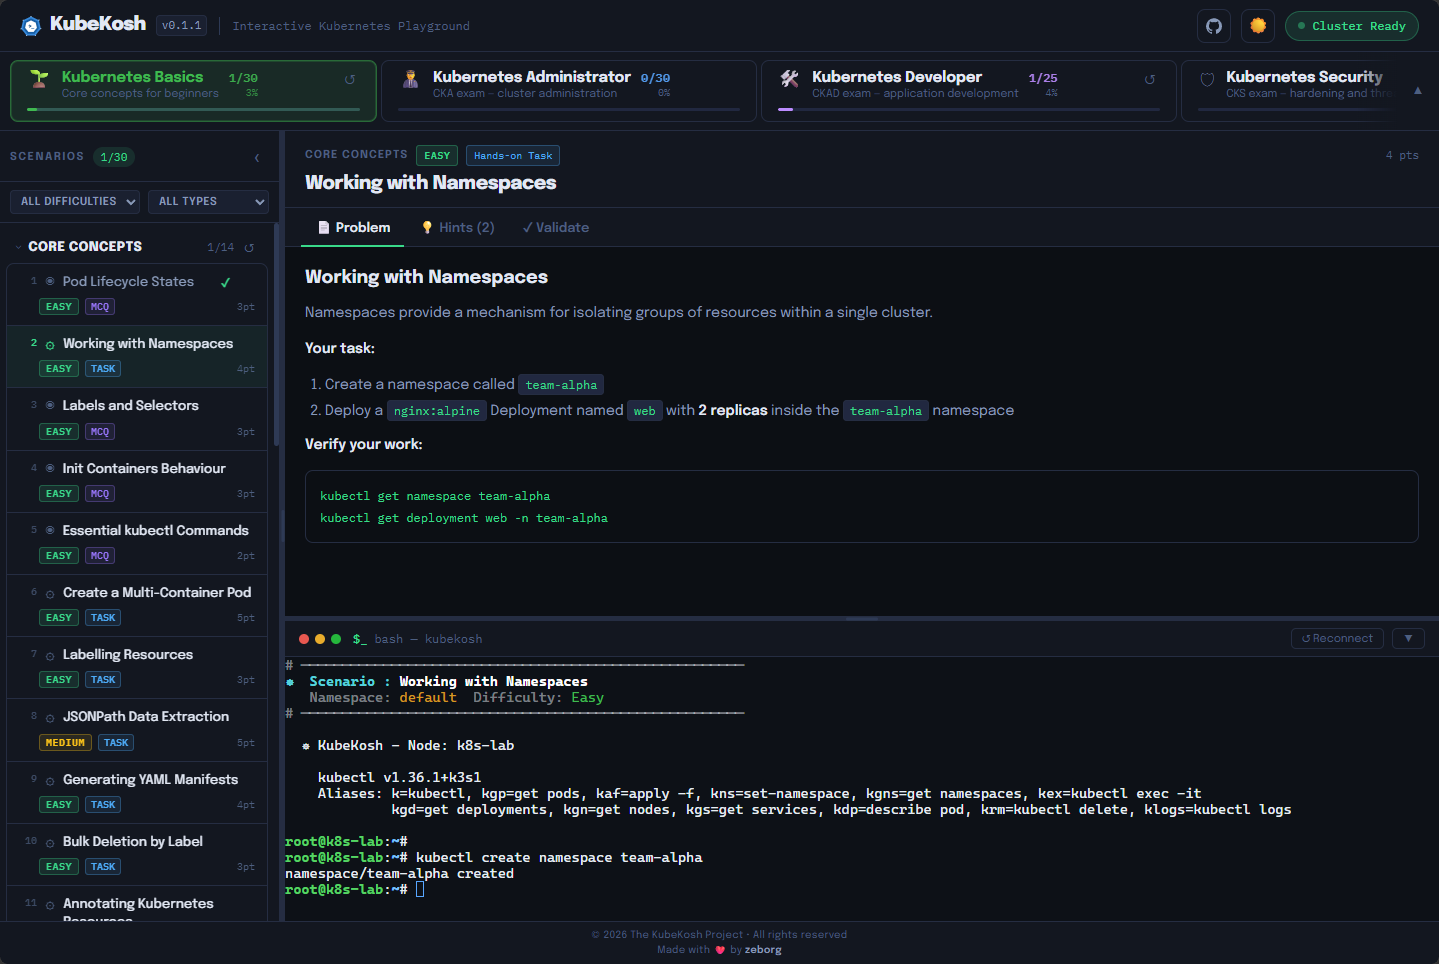Open the terminal panel dropdown arrow
Viewport: 1439px width, 964px height.
(x=1408, y=639)
